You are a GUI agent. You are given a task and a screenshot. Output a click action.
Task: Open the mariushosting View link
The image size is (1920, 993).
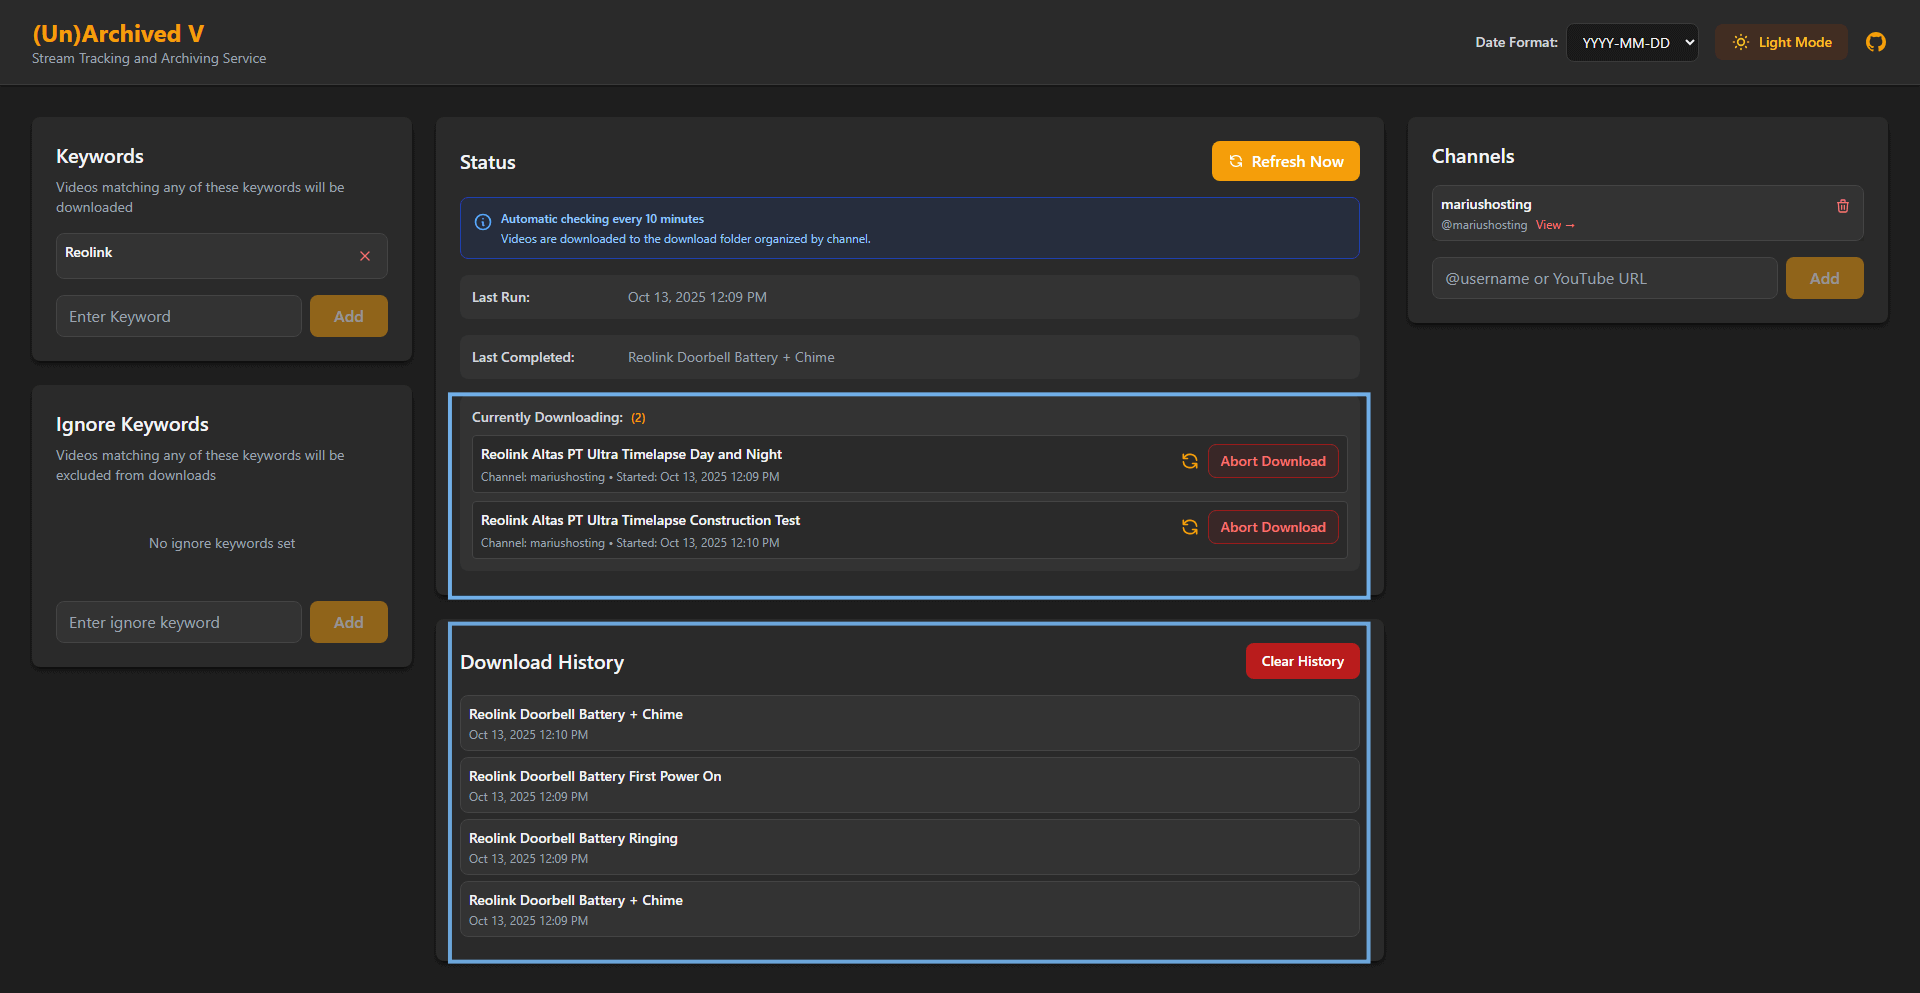1554,225
